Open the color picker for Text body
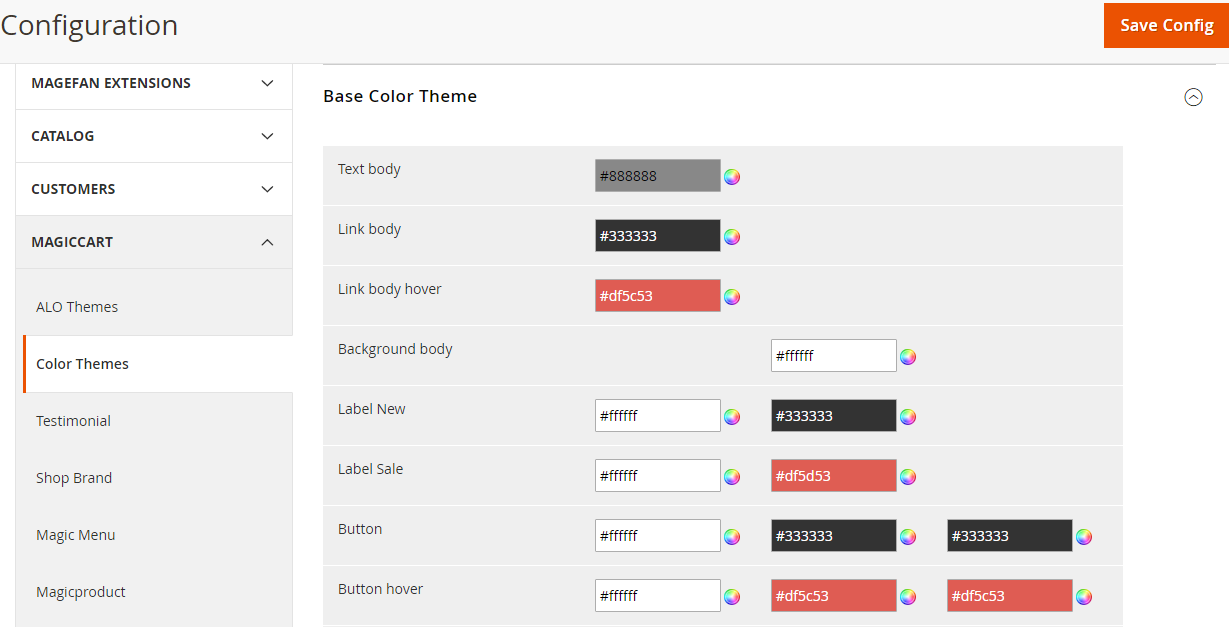The image size is (1229, 627). 732,176
